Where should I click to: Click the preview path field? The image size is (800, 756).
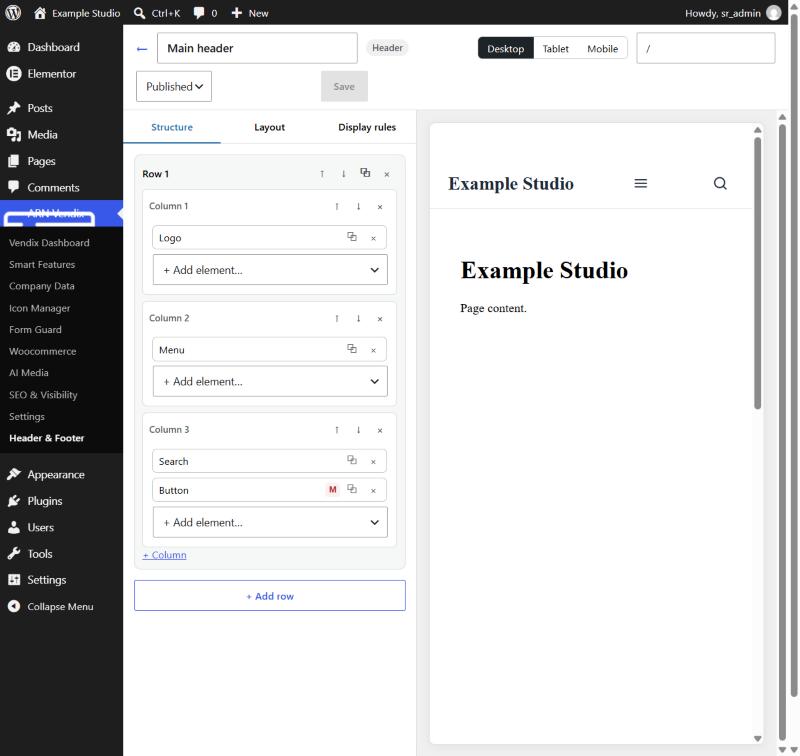coord(706,48)
